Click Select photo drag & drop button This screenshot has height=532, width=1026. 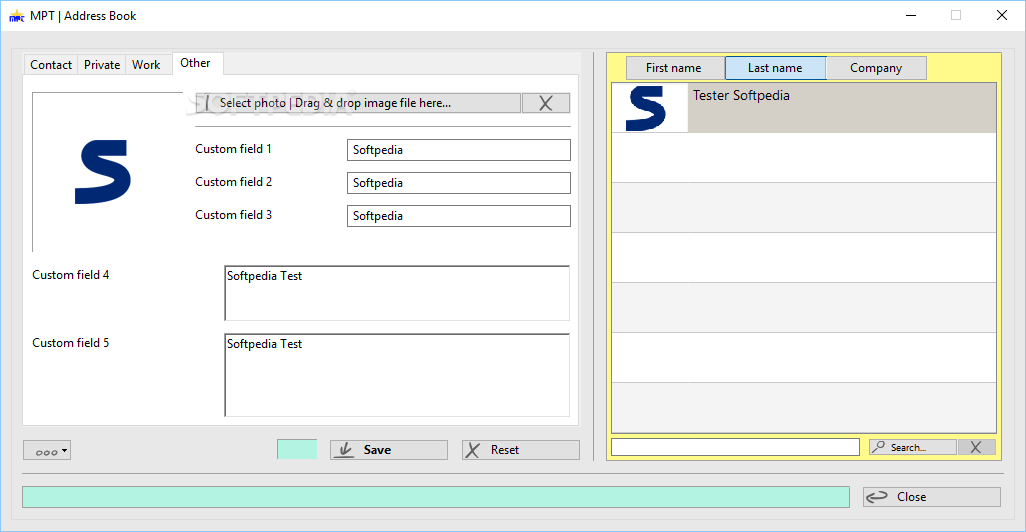coord(358,103)
